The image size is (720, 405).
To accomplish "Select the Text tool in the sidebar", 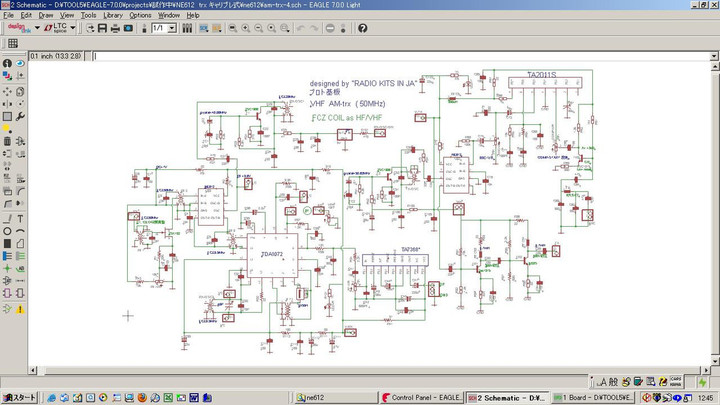I will pos(20,218).
